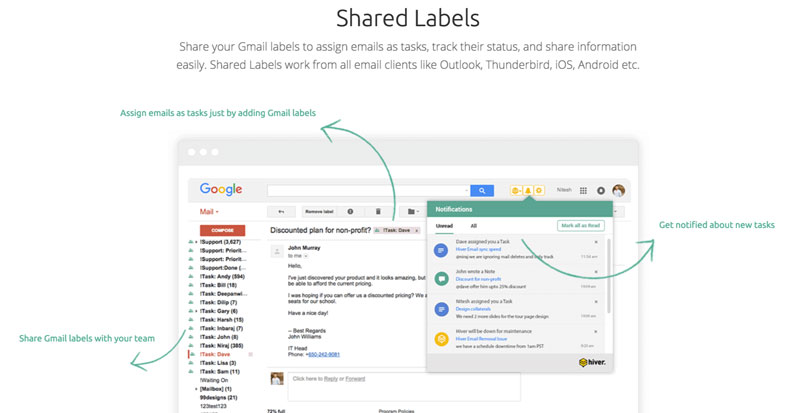Screen dimensions: 800x413
Task: Open the Hiver gear settings icon
Action: (539, 190)
